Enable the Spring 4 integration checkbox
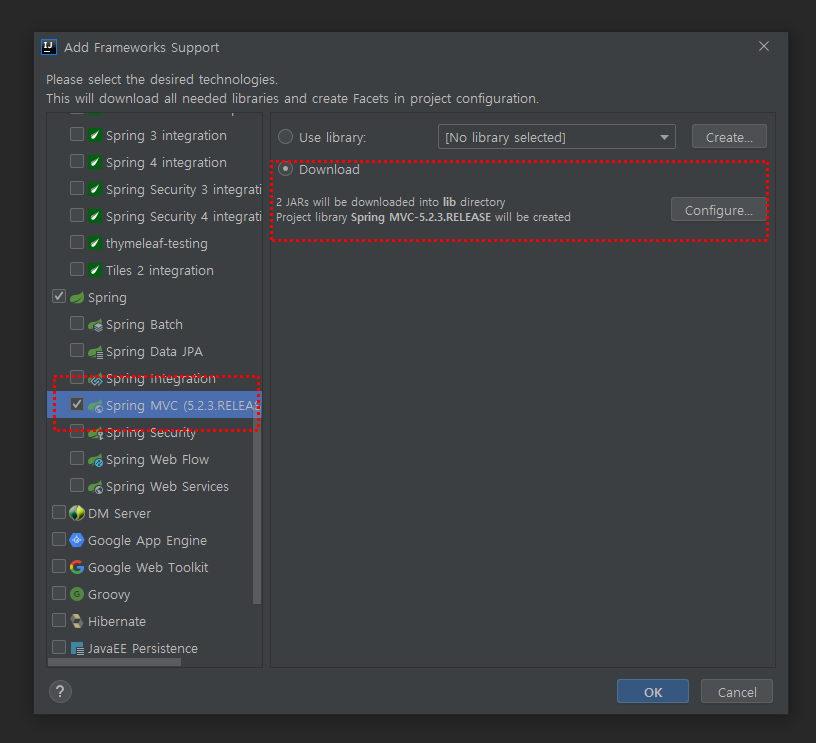Screen dimensions: 816x743 77,161
